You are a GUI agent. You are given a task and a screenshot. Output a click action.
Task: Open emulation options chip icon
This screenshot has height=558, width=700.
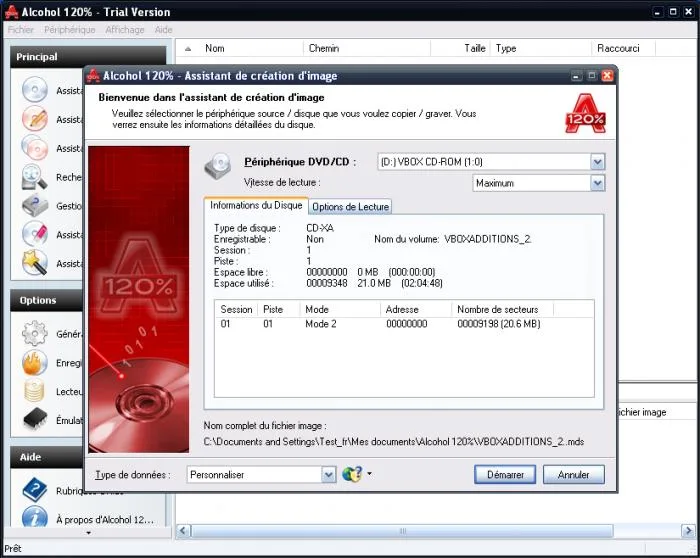[35, 420]
